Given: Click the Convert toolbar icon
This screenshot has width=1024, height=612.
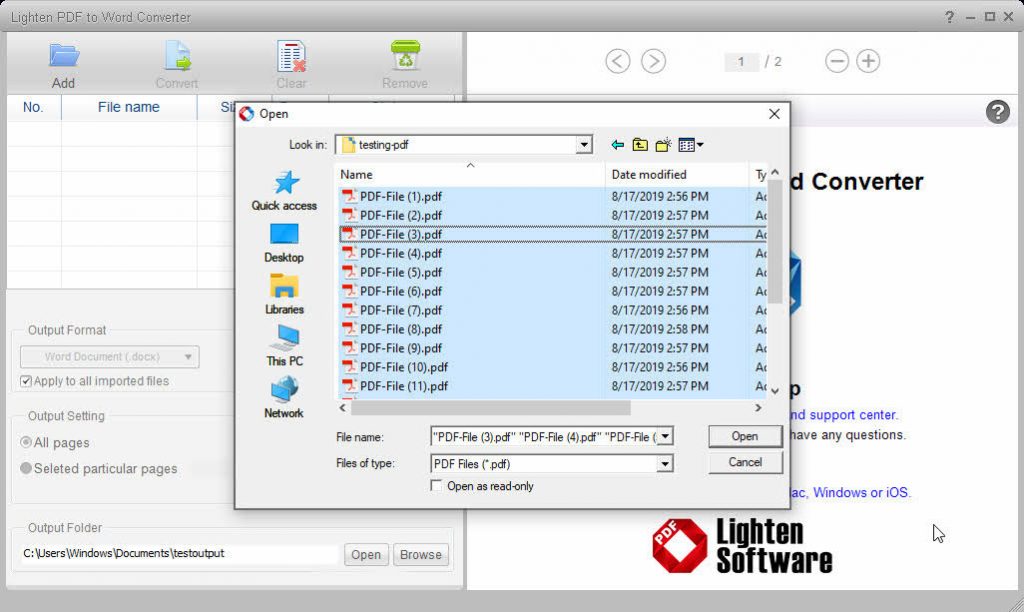Looking at the screenshot, I should click(177, 56).
